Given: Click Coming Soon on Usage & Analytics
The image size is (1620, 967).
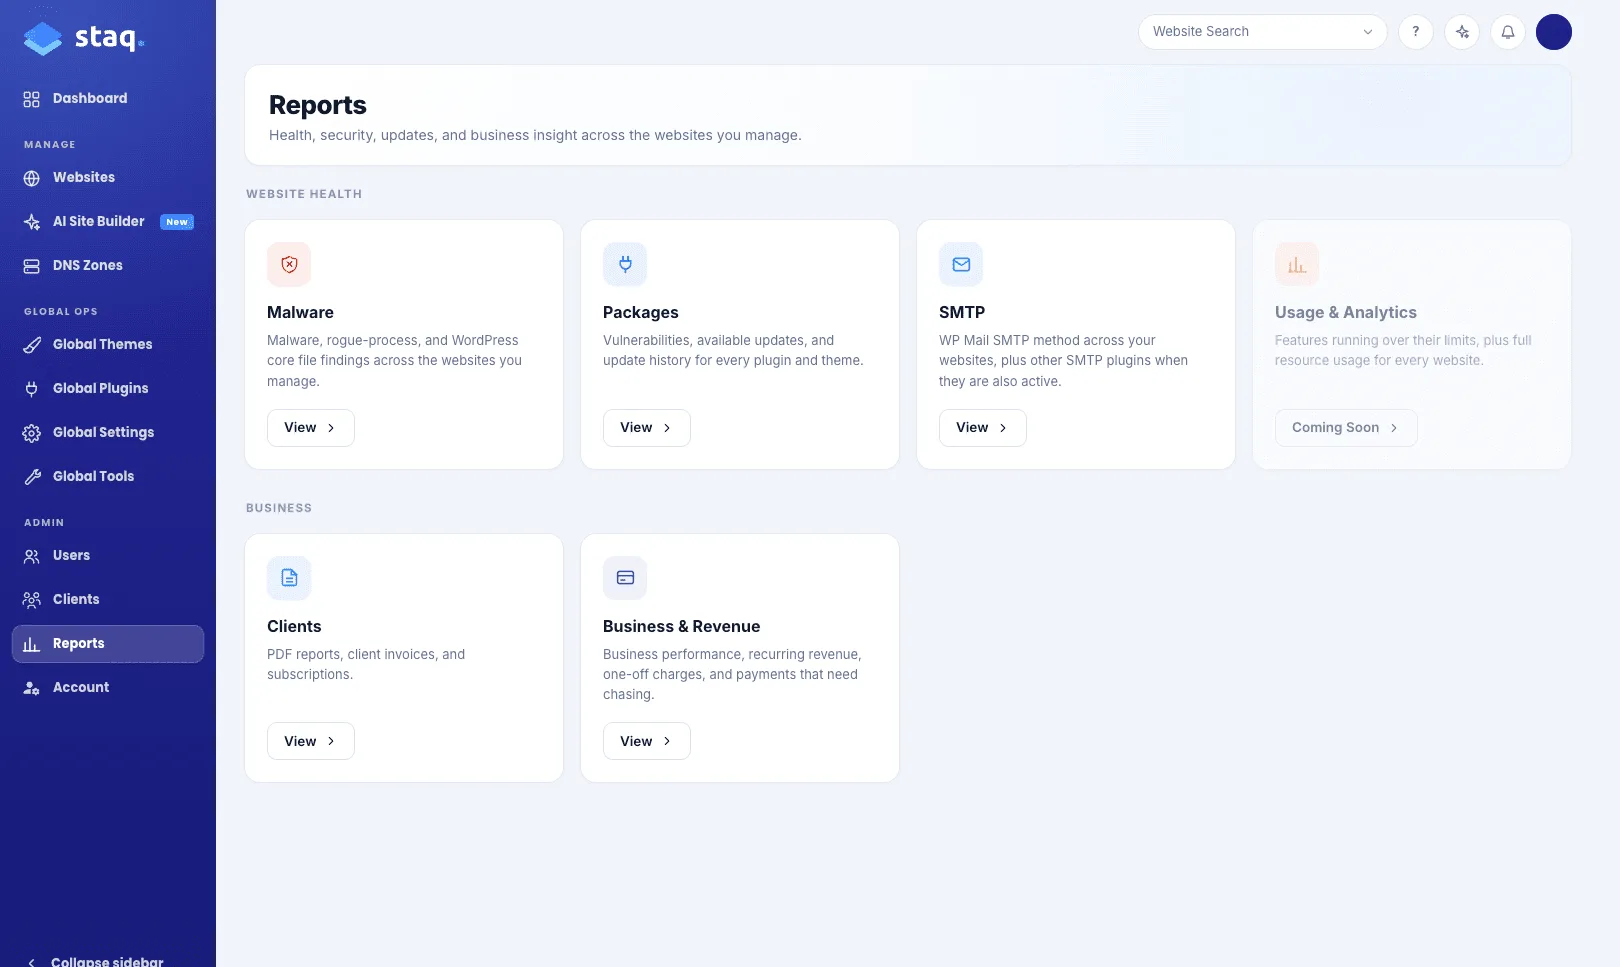Looking at the screenshot, I should click(1345, 428).
